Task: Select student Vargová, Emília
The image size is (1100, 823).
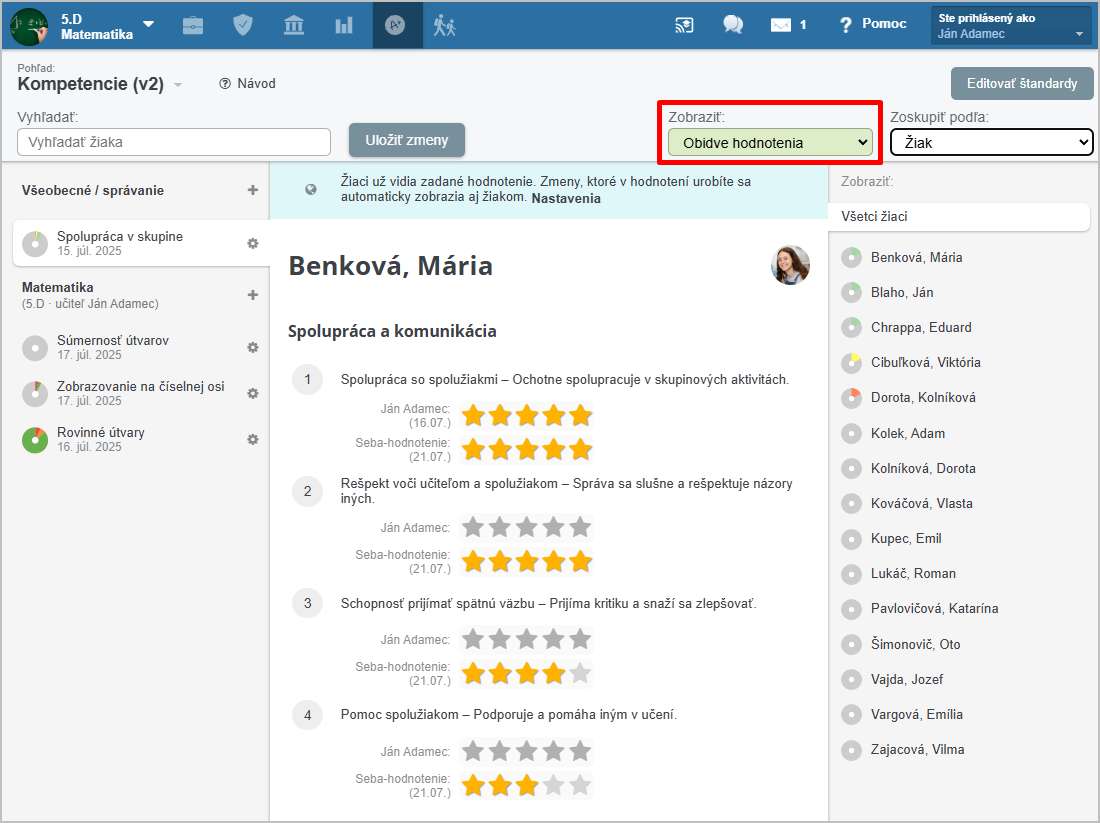Action: point(916,715)
